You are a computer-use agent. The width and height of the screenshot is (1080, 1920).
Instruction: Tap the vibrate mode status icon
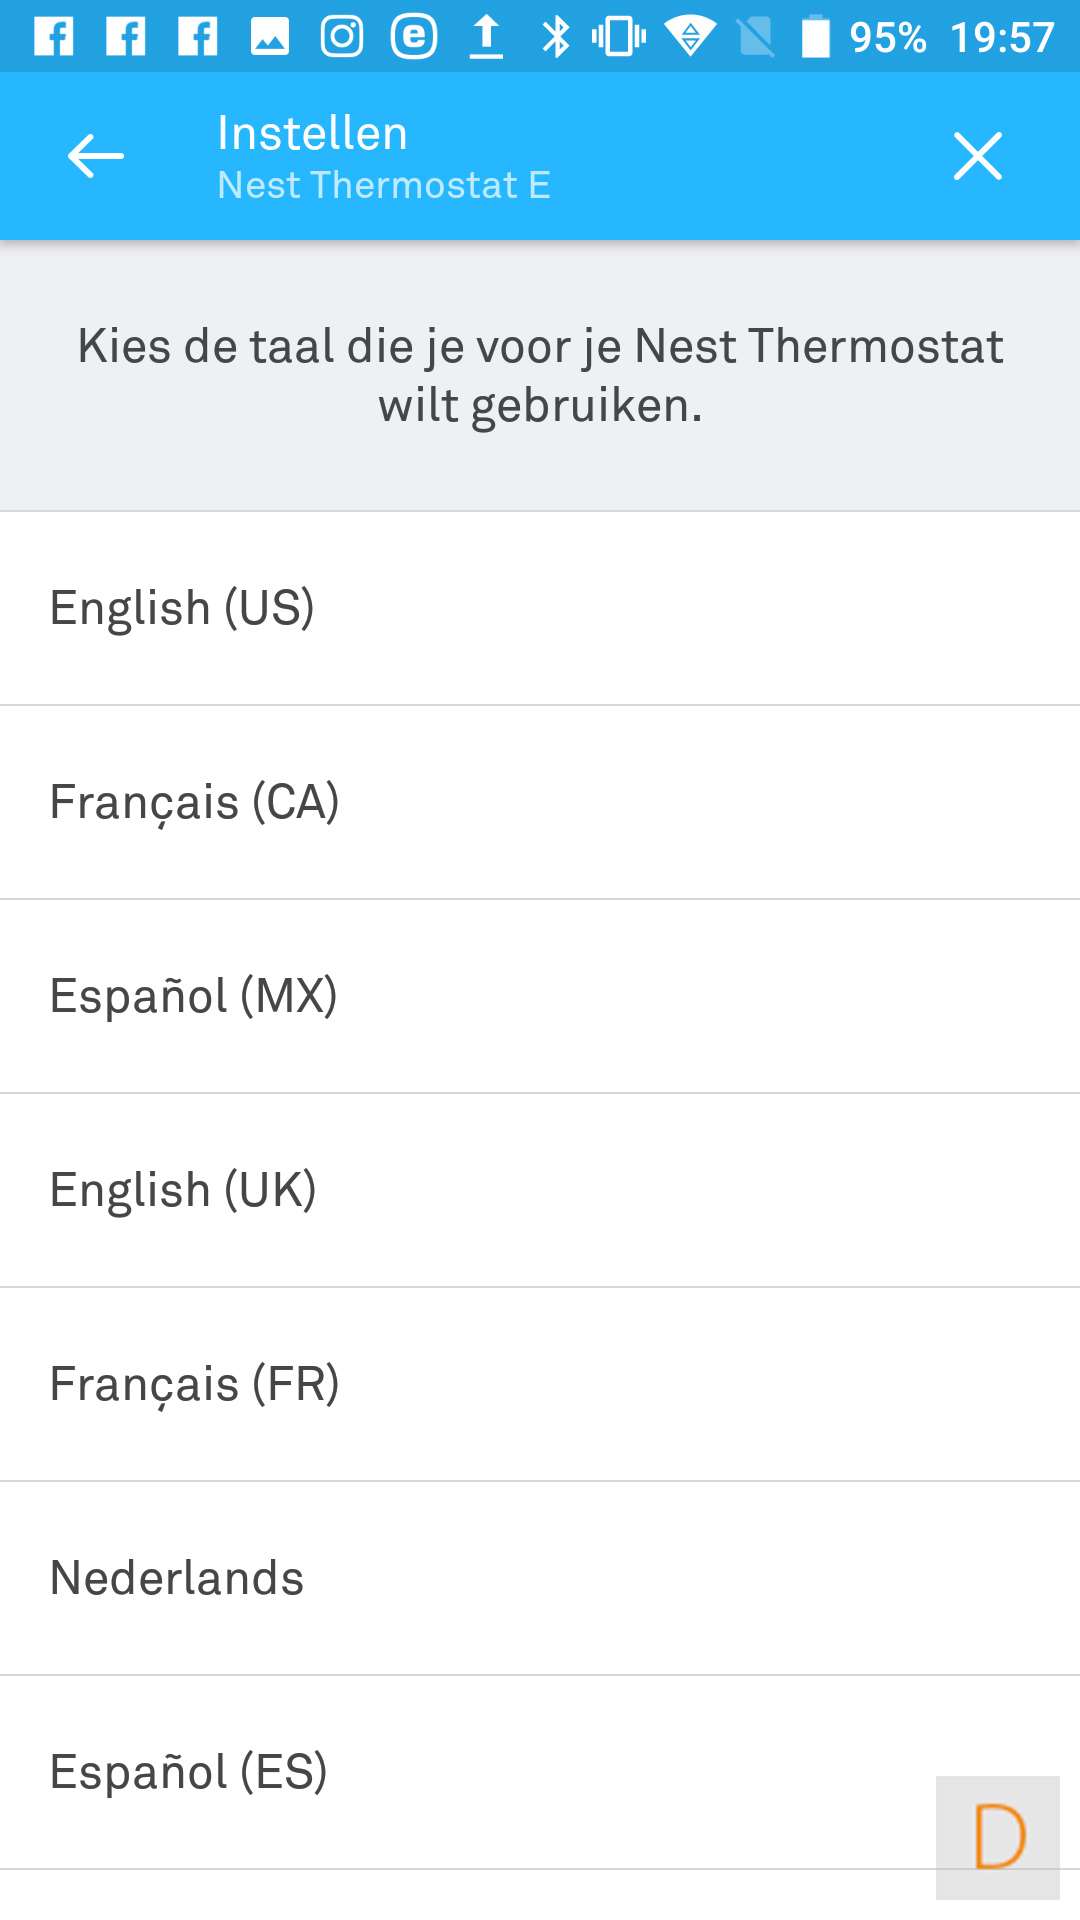pos(619,37)
